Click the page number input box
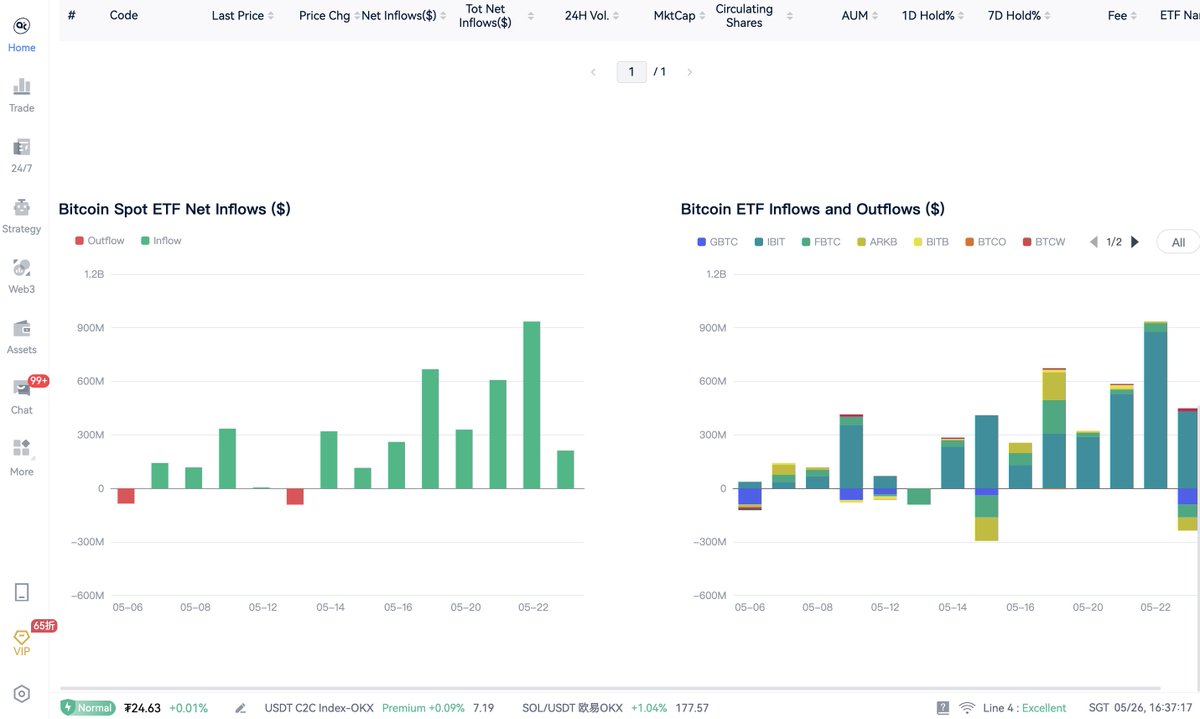 (x=631, y=72)
